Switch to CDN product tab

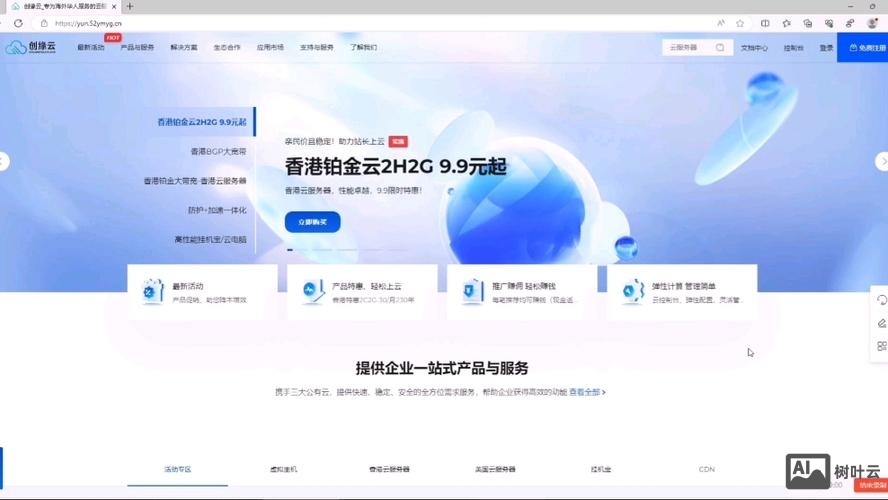(x=706, y=469)
